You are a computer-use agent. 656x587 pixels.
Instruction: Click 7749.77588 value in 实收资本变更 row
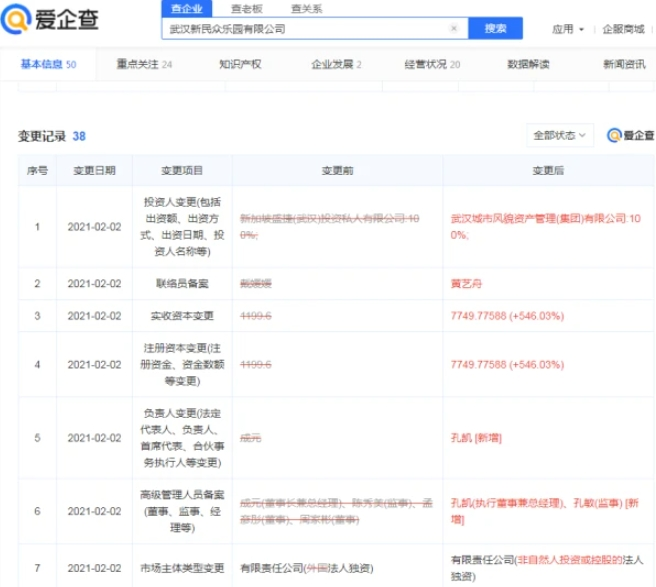pyautogui.click(x=507, y=315)
